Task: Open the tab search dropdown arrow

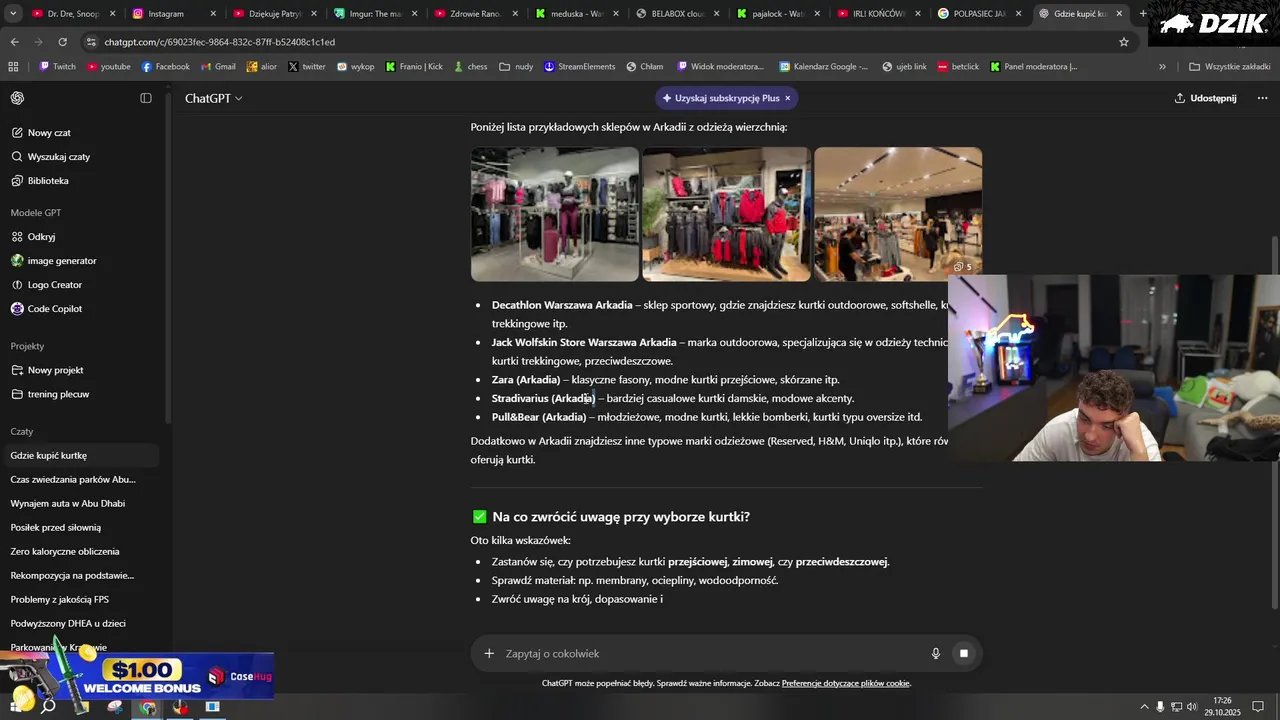Action: tap(13, 14)
